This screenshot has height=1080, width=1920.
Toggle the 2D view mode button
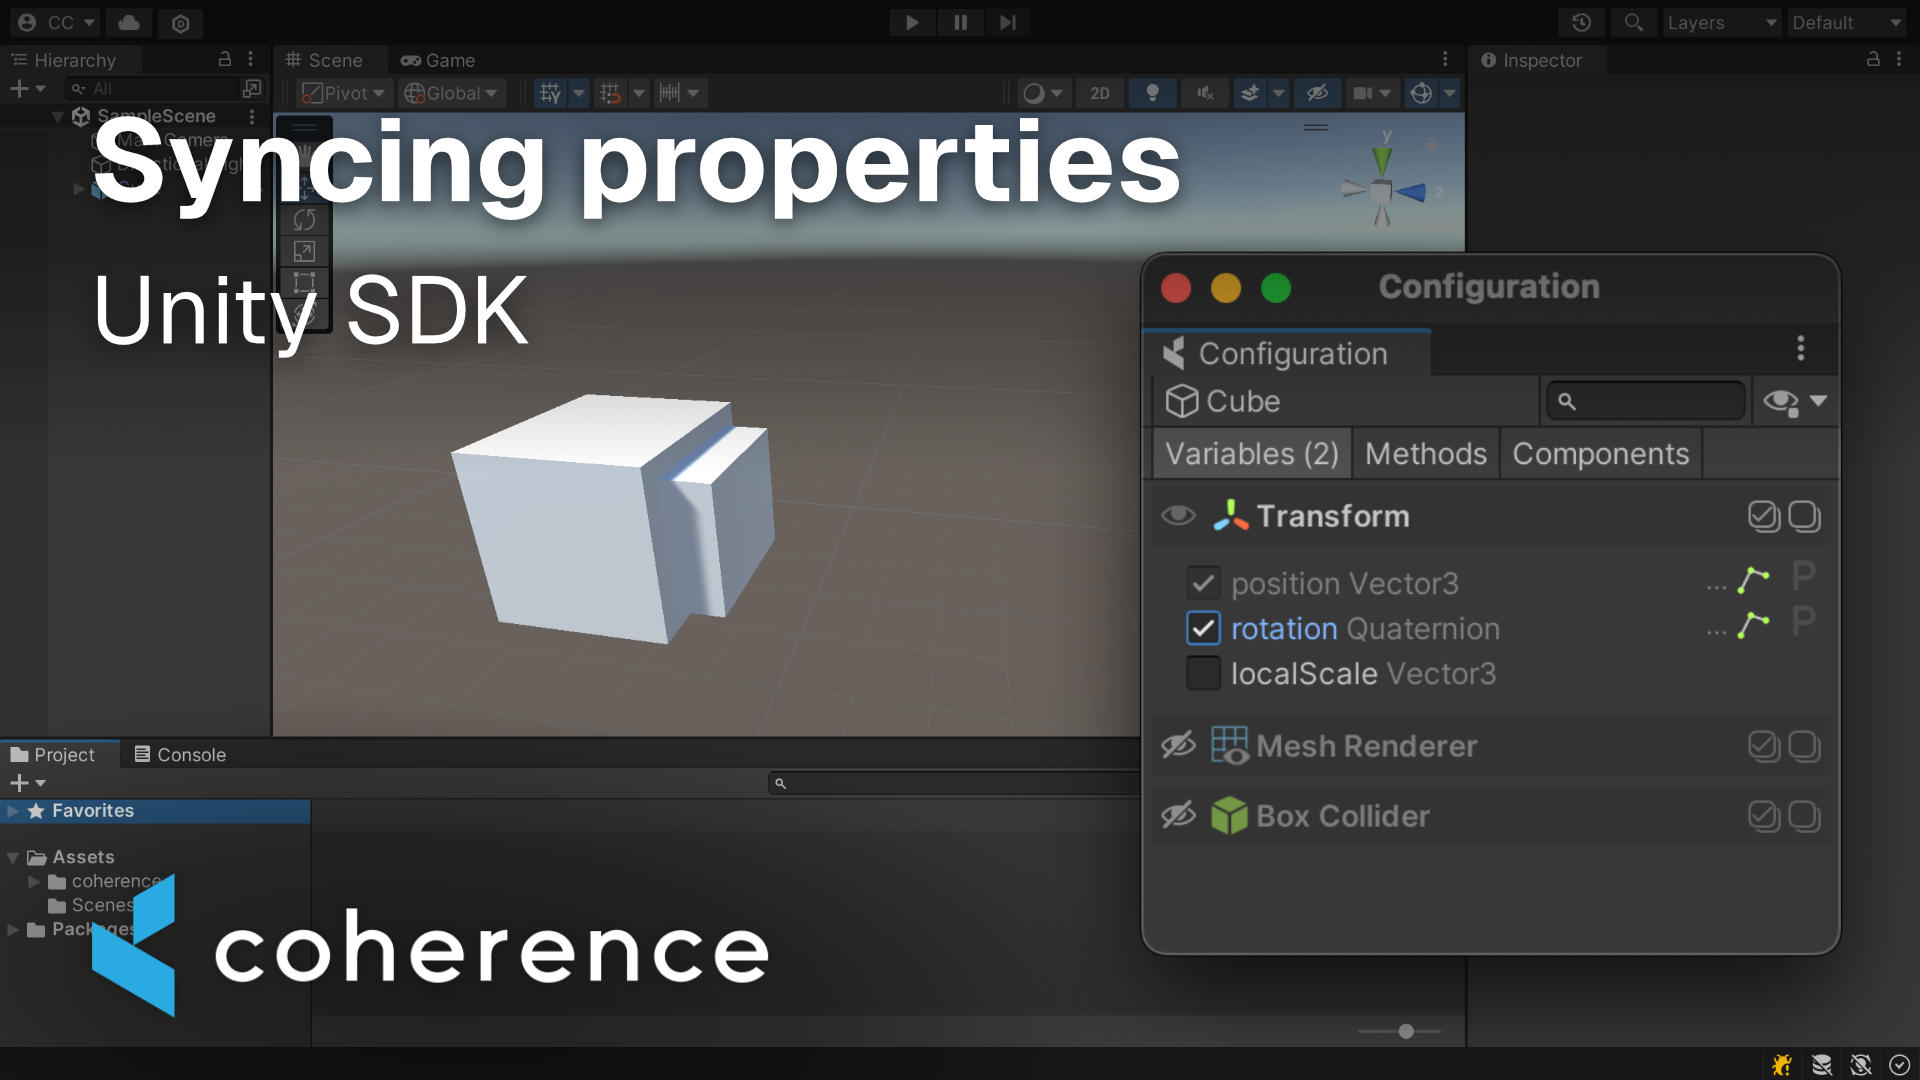pos(1099,93)
